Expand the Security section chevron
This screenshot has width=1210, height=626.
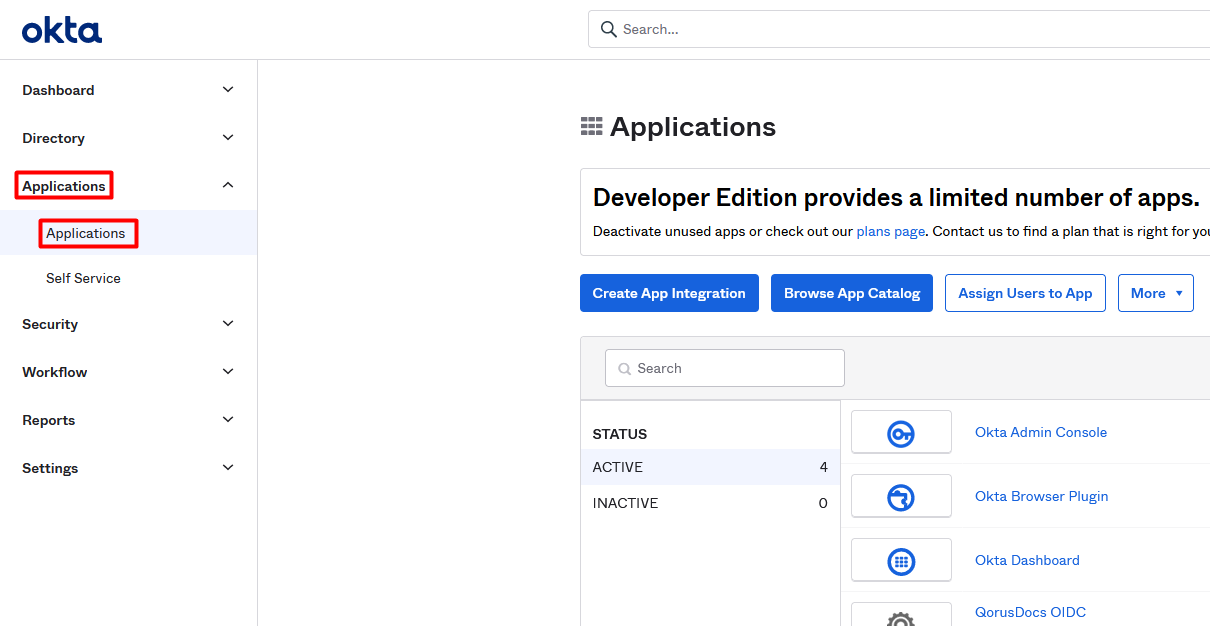(228, 324)
